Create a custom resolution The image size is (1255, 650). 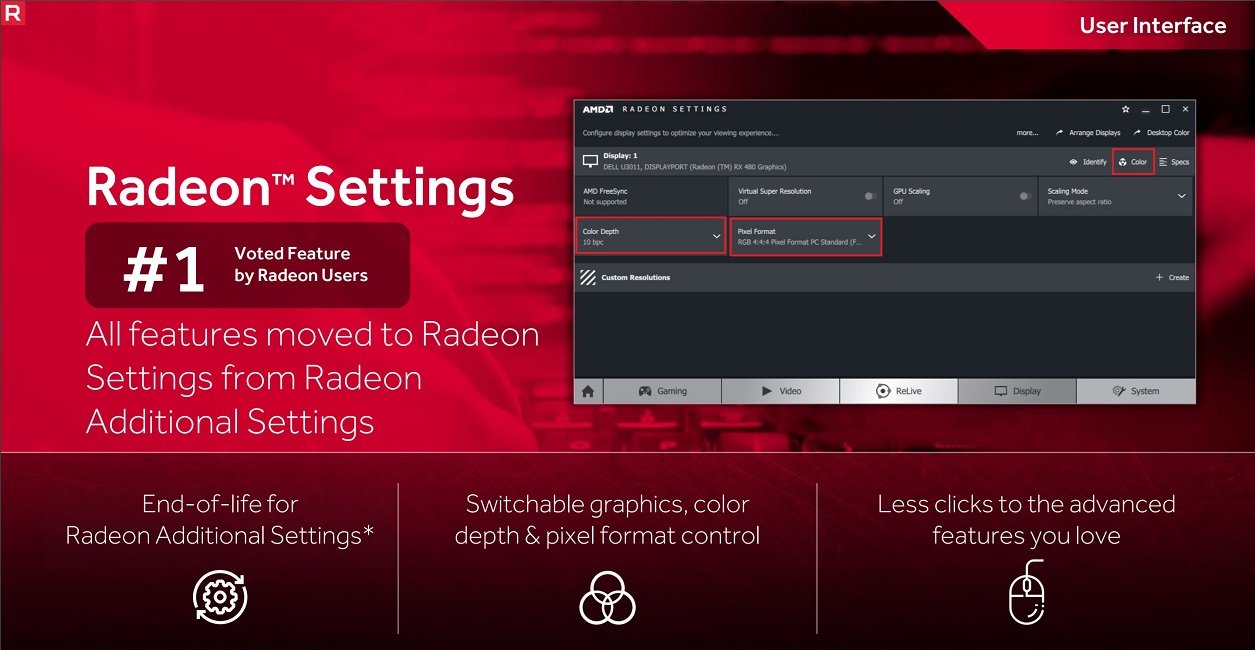tap(1172, 277)
